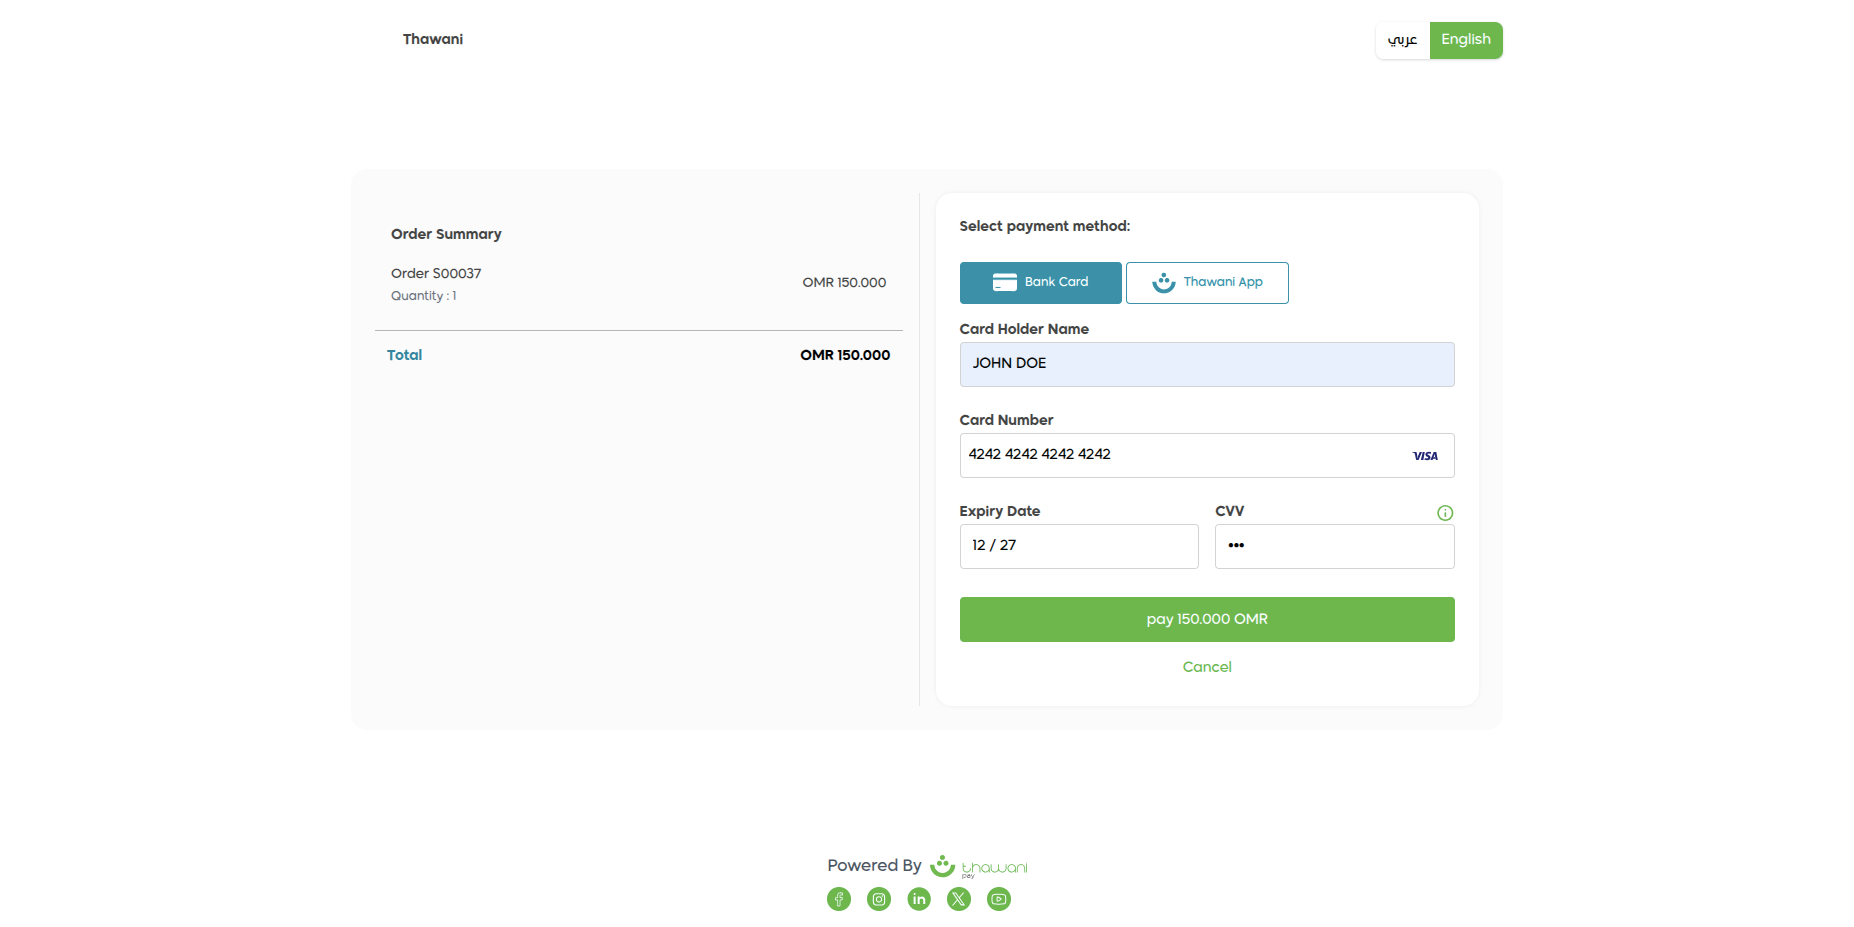Screen dimensions: 1854x927
Task: Click the Order S00037 summary line
Action: pos(436,273)
